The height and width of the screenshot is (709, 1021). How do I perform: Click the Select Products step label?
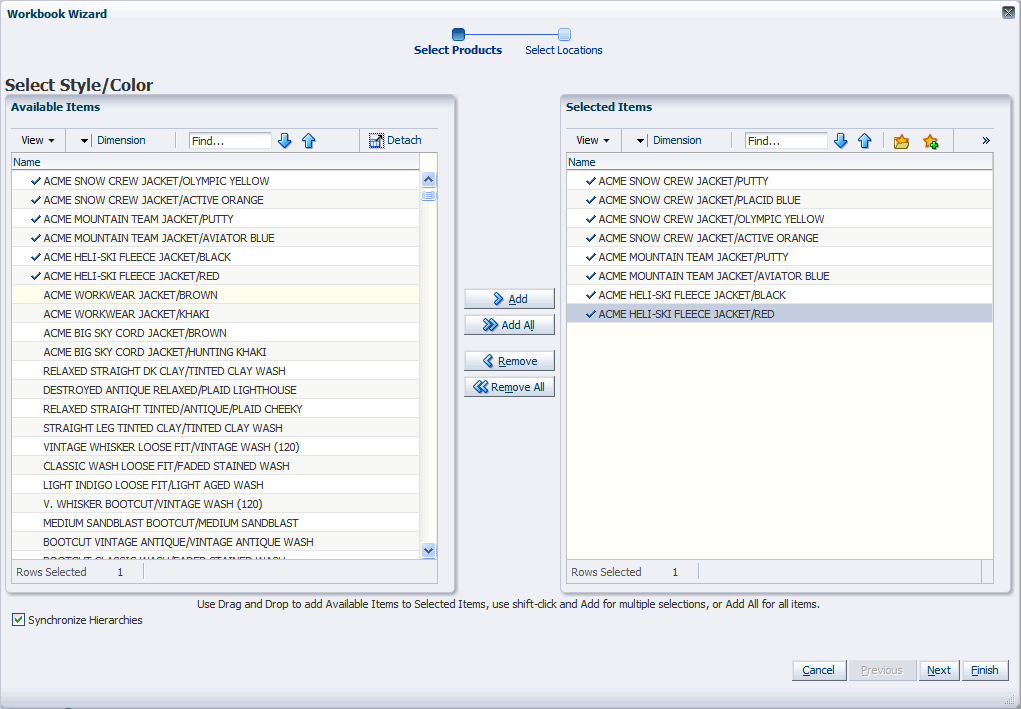[458, 50]
